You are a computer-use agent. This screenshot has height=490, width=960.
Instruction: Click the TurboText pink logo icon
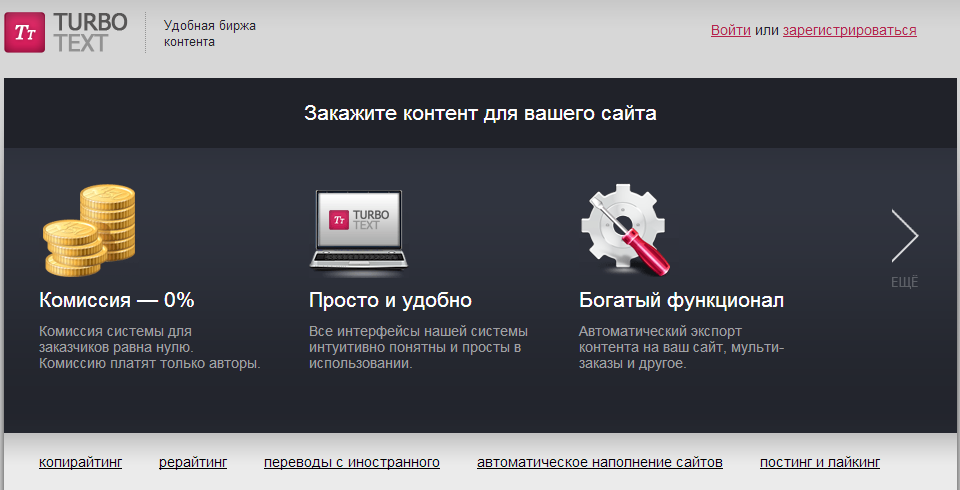[x=24, y=32]
